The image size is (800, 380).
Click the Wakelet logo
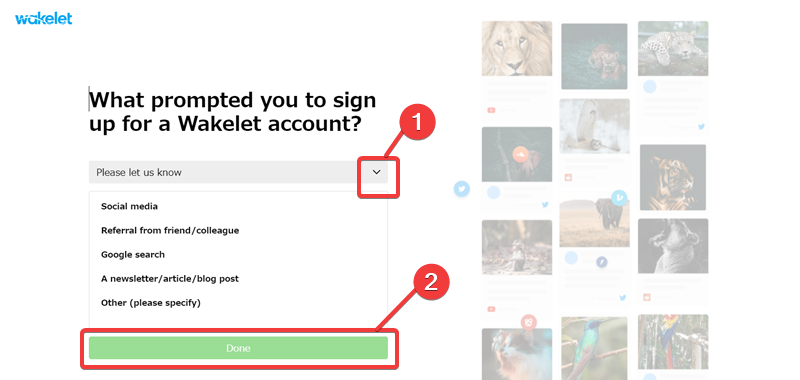(x=43, y=19)
